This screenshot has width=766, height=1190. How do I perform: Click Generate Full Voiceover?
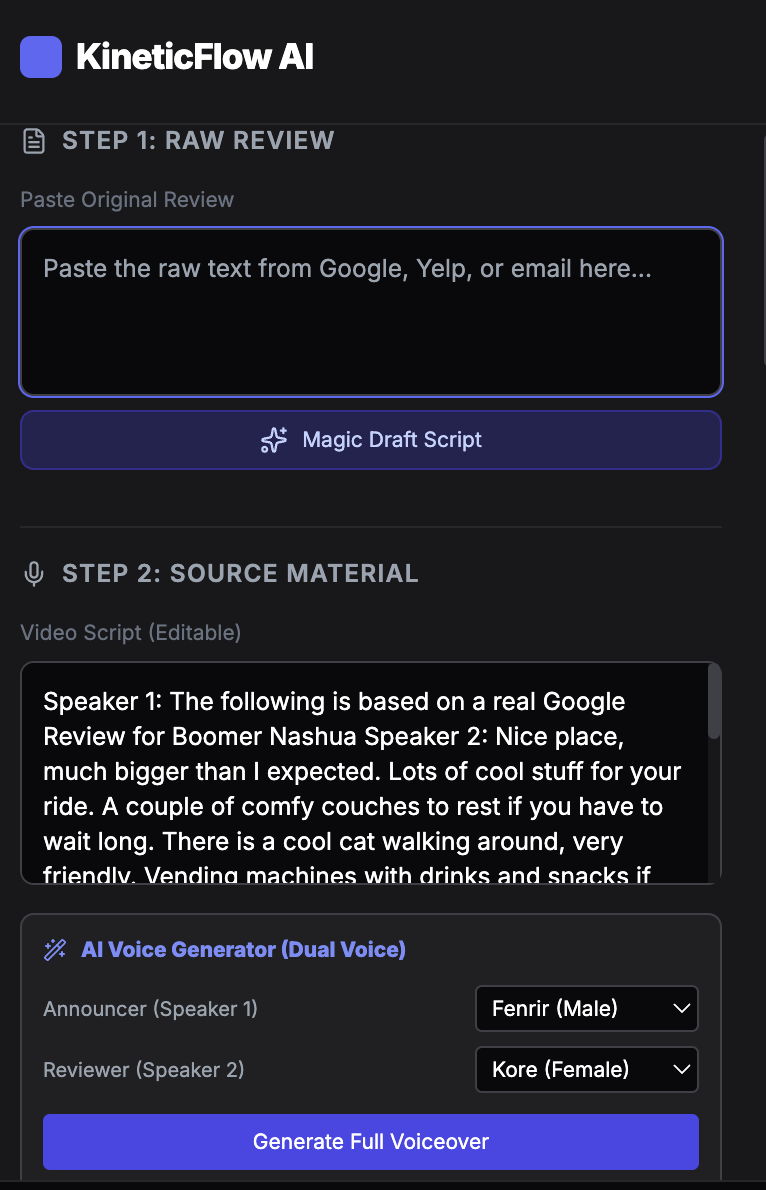(370, 1141)
